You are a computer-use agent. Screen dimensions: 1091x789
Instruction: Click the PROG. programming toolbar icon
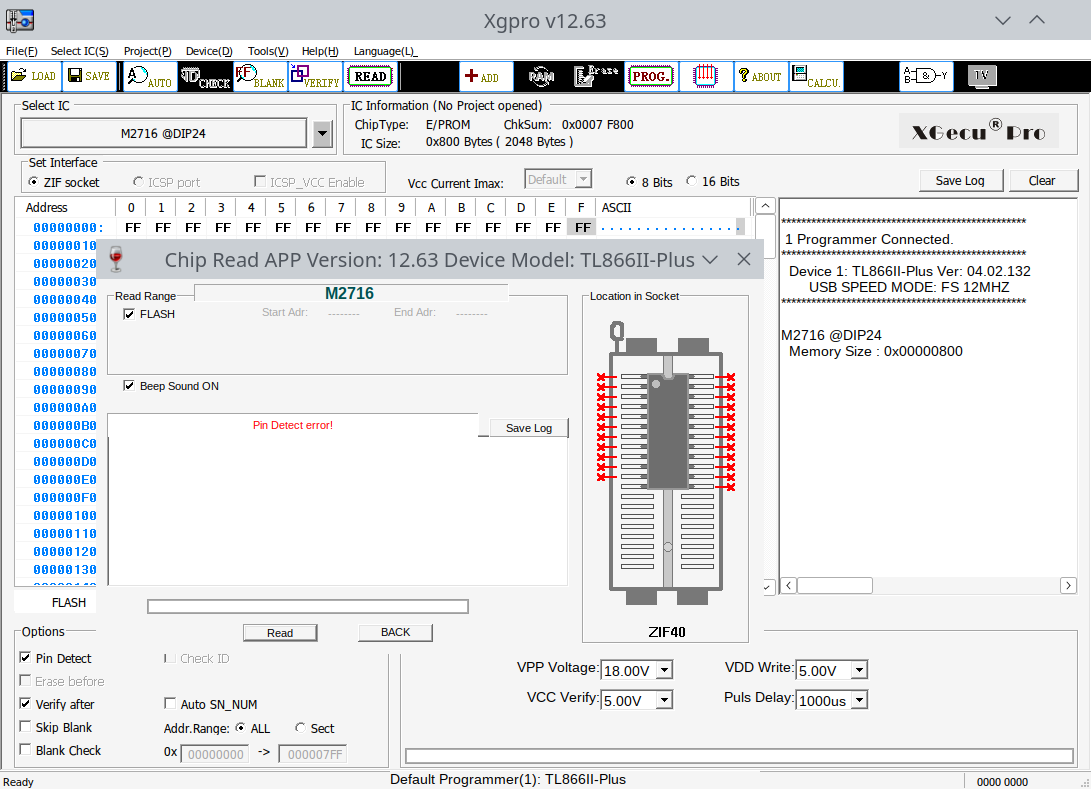pyautogui.click(x=650, y=76)
